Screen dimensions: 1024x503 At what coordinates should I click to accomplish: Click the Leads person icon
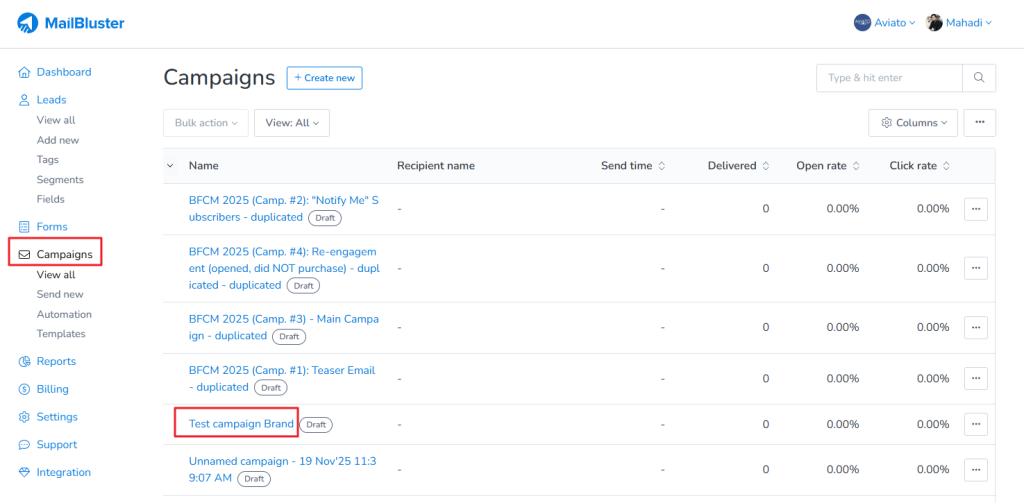[25, 100]
